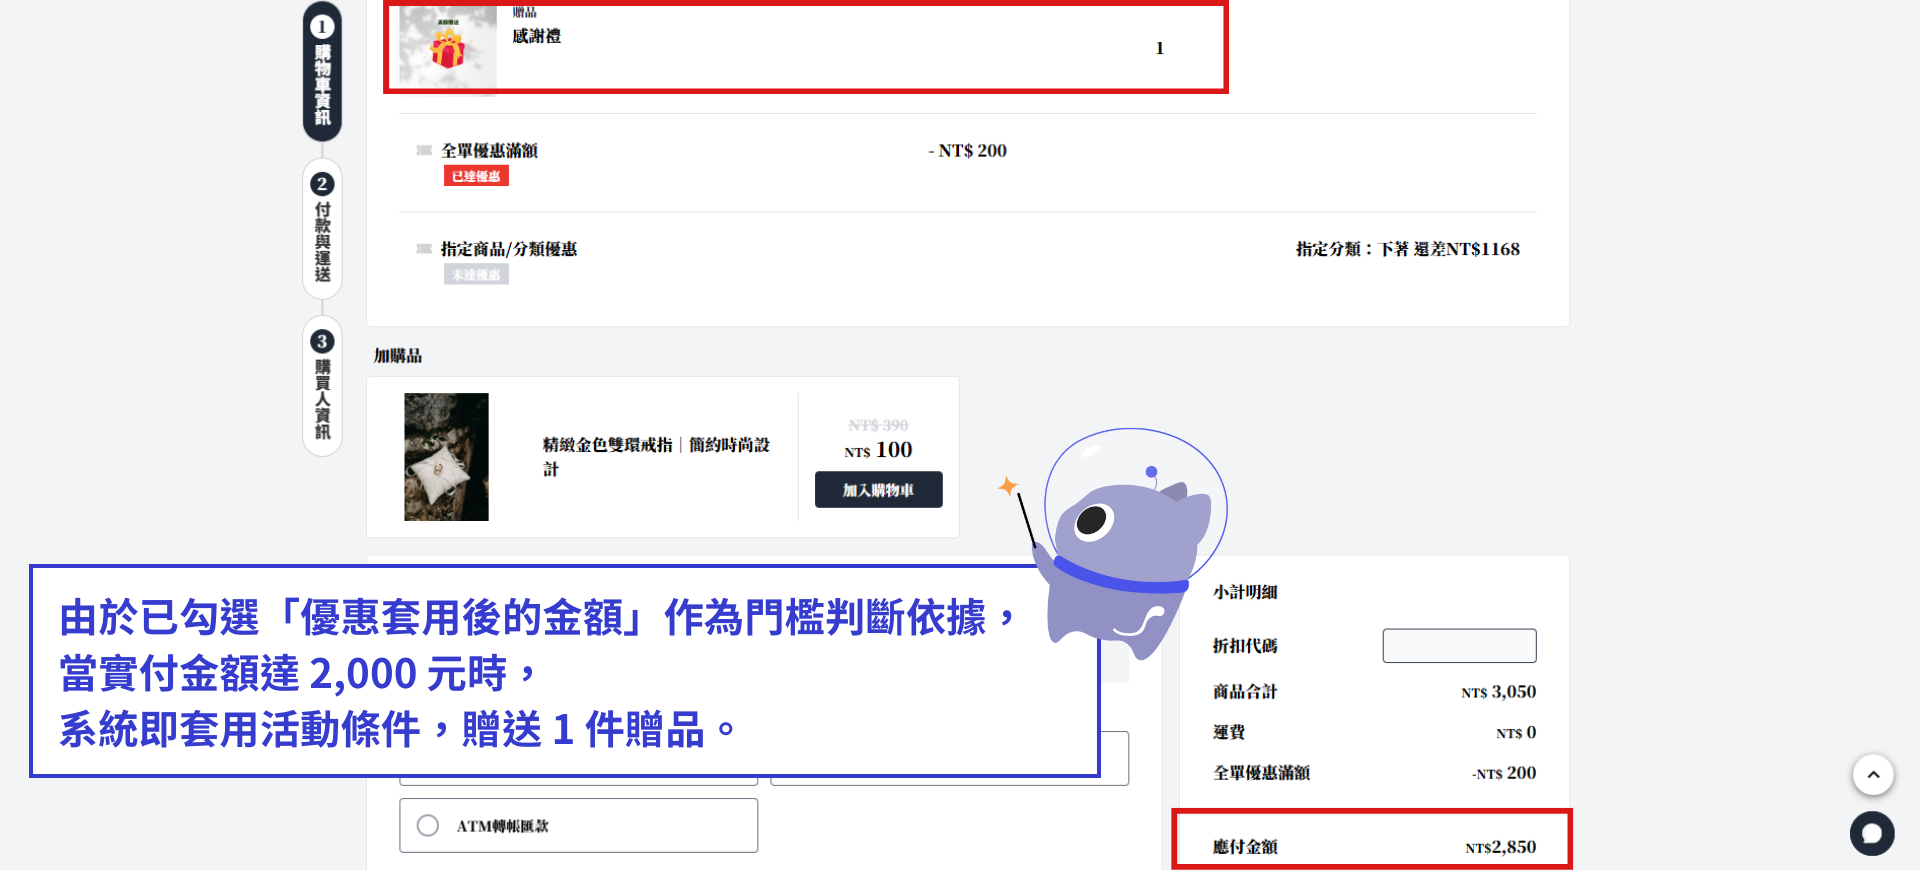Select the ATM轉帳匯款 payment option
The width and height of the screenshot is (1920, 870).
coord(578,825)
